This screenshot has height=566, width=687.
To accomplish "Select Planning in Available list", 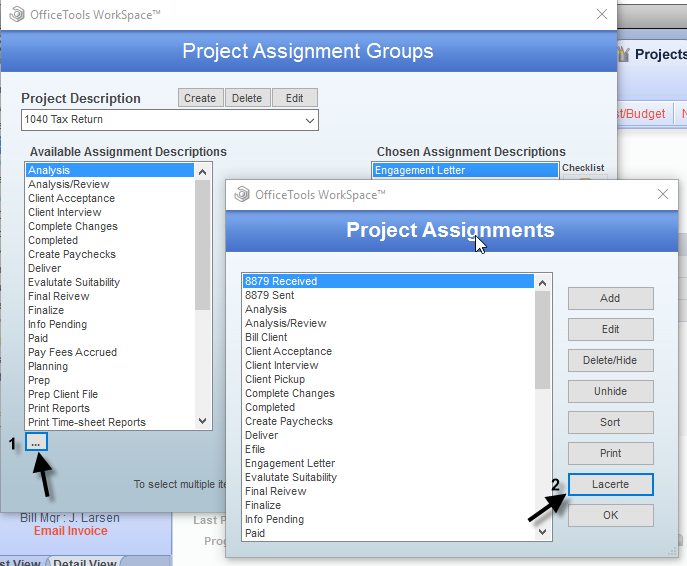I will (x=110, y=366).
